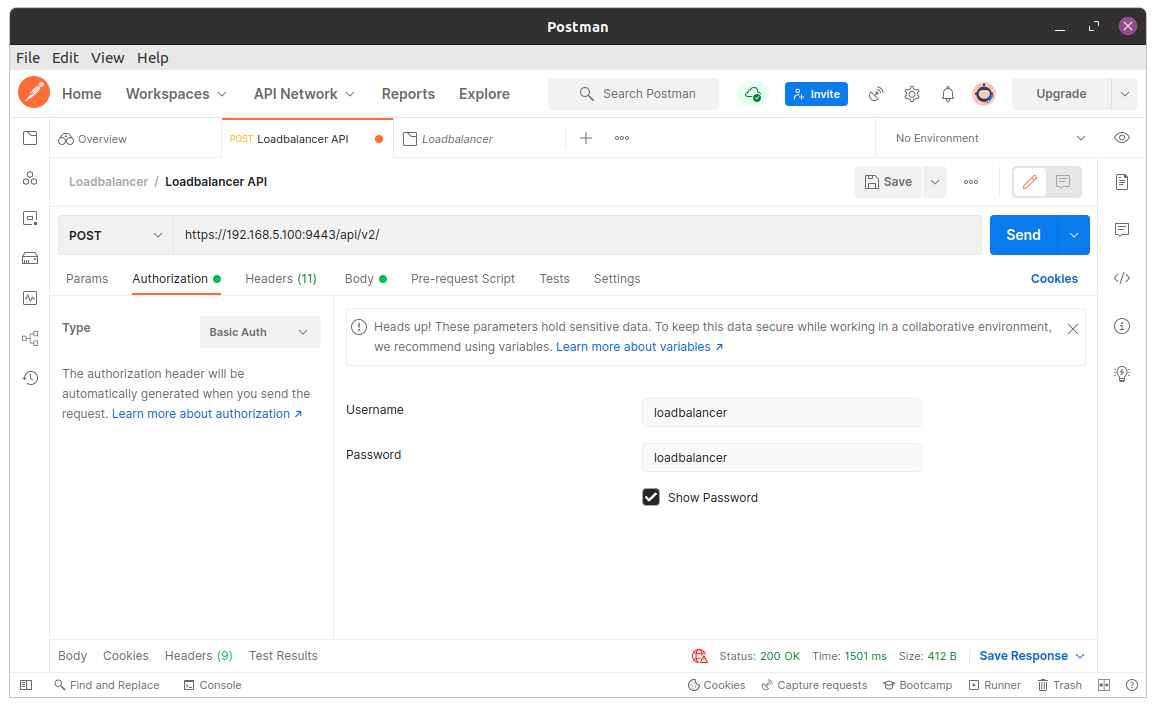
Task: Switch to build mode pencil icon
Action: point(1030,181)
